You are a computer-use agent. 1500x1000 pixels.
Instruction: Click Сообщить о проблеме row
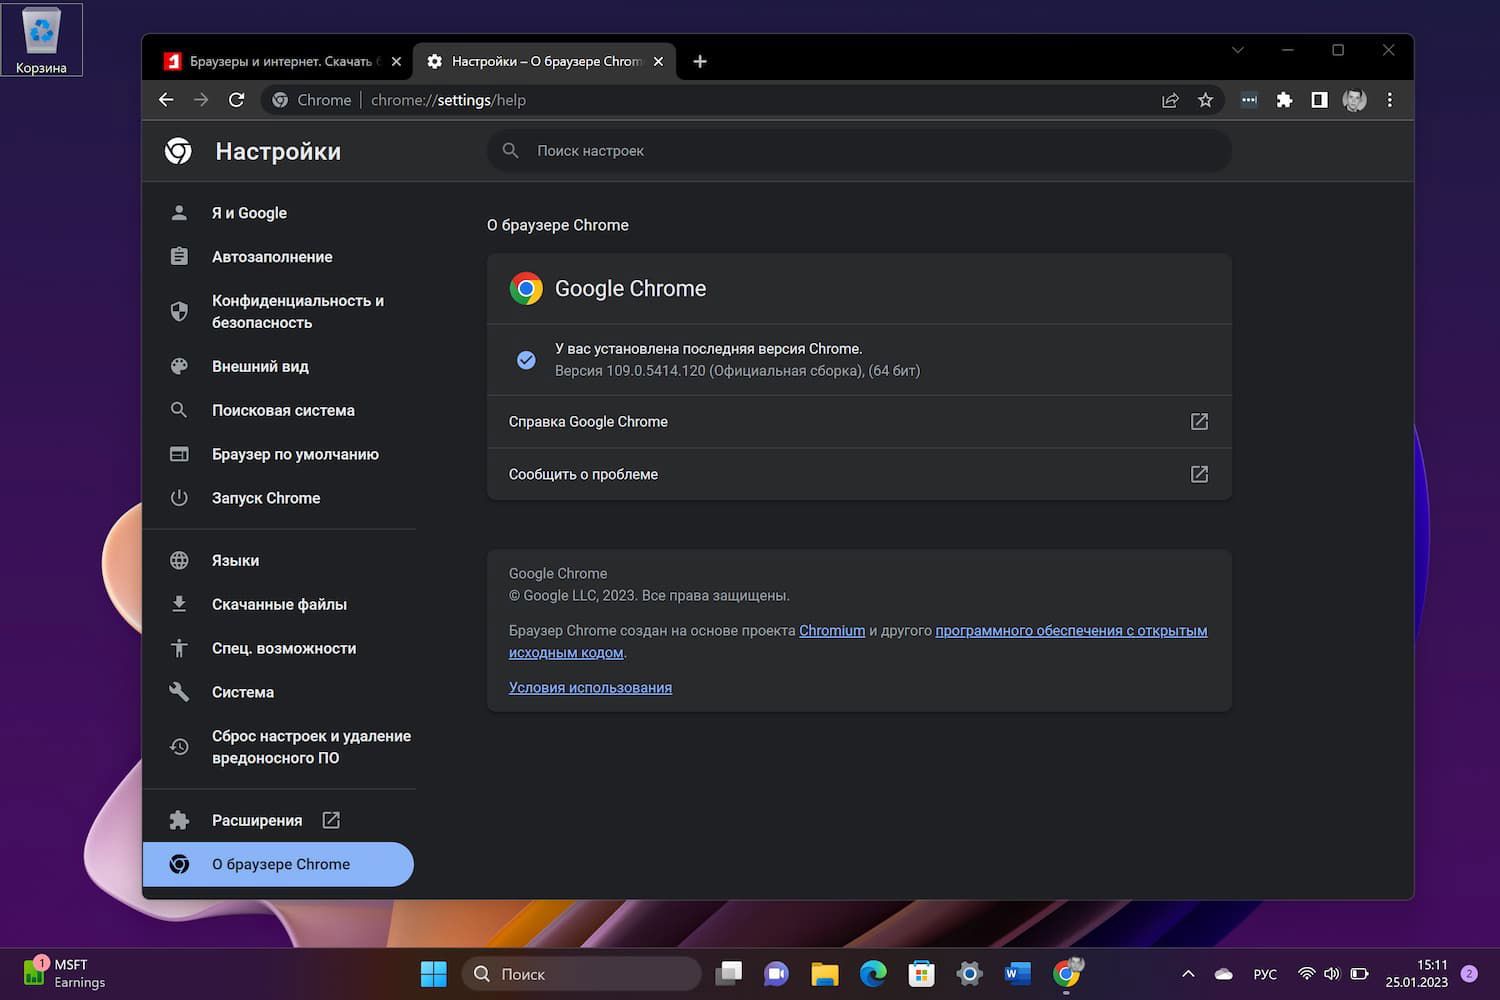point(859,474)
